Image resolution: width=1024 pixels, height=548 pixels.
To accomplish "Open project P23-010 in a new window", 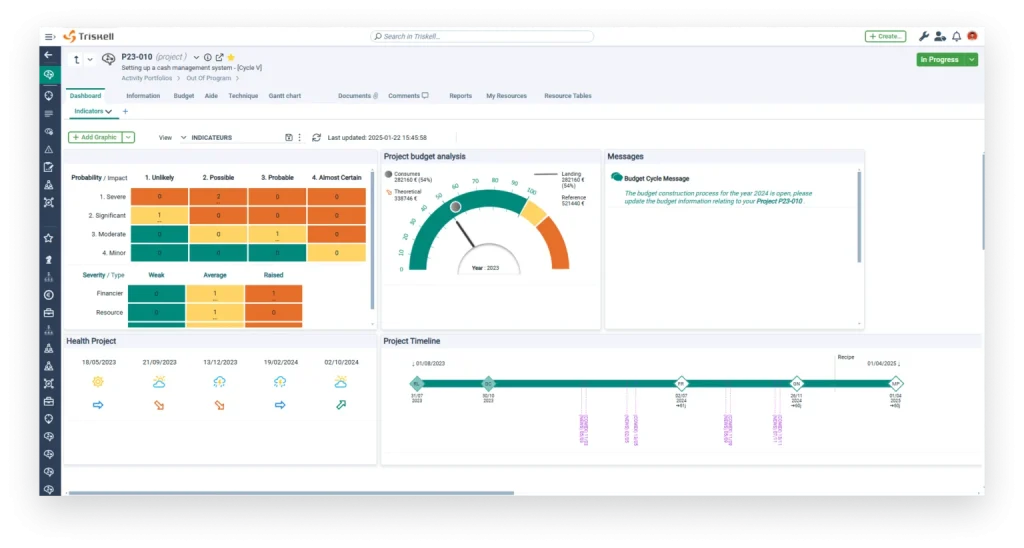I will (219, 58).
